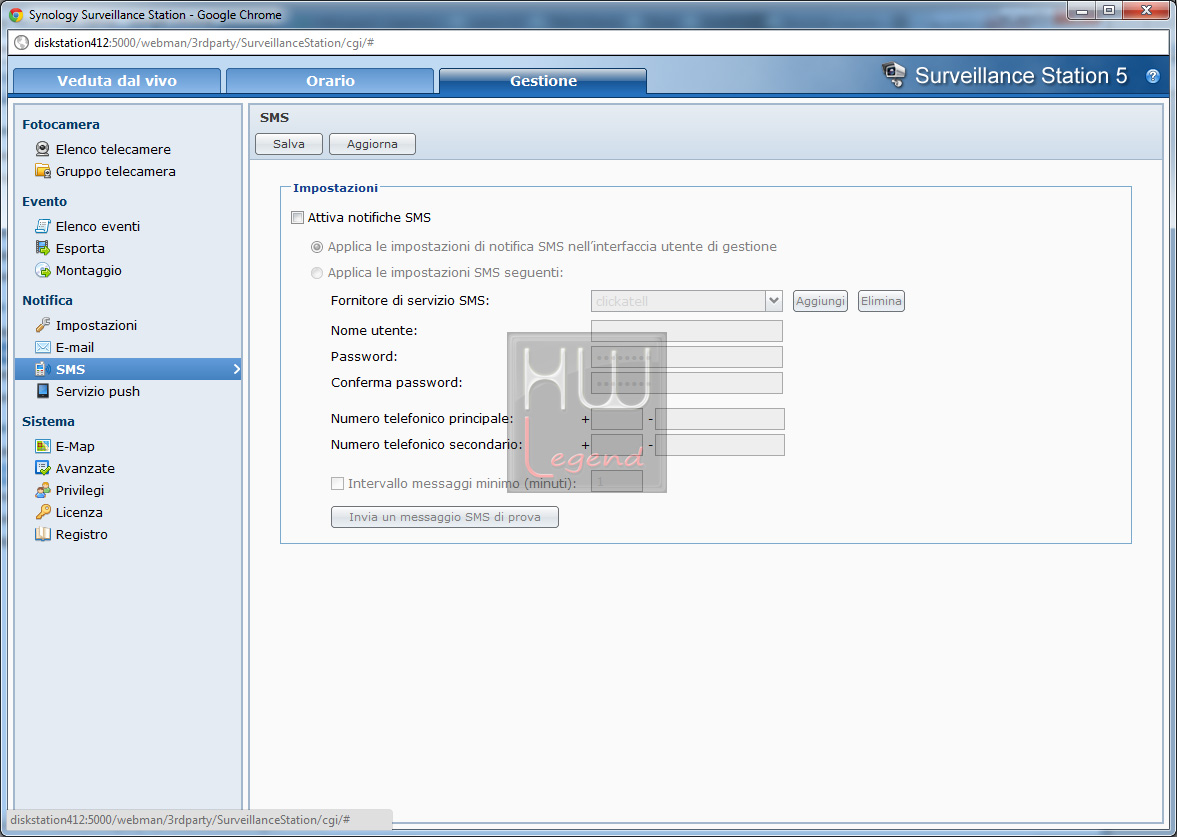The height and width of the screenshot is (837, 1177).
Task: Minimize the Chrome window
Action: 1082,11
